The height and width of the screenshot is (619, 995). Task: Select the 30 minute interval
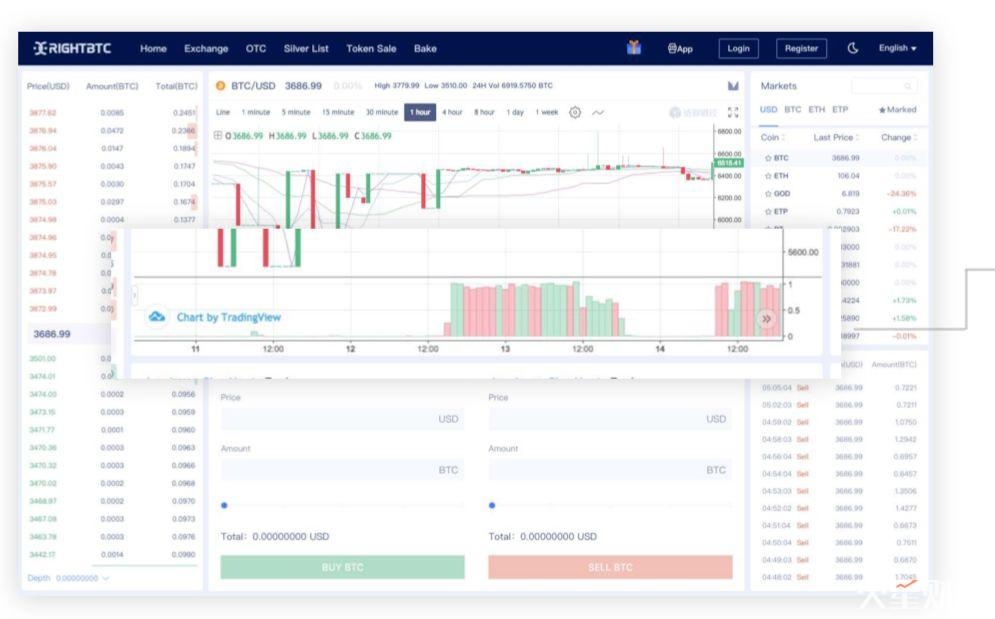click(x=381, y=112)
